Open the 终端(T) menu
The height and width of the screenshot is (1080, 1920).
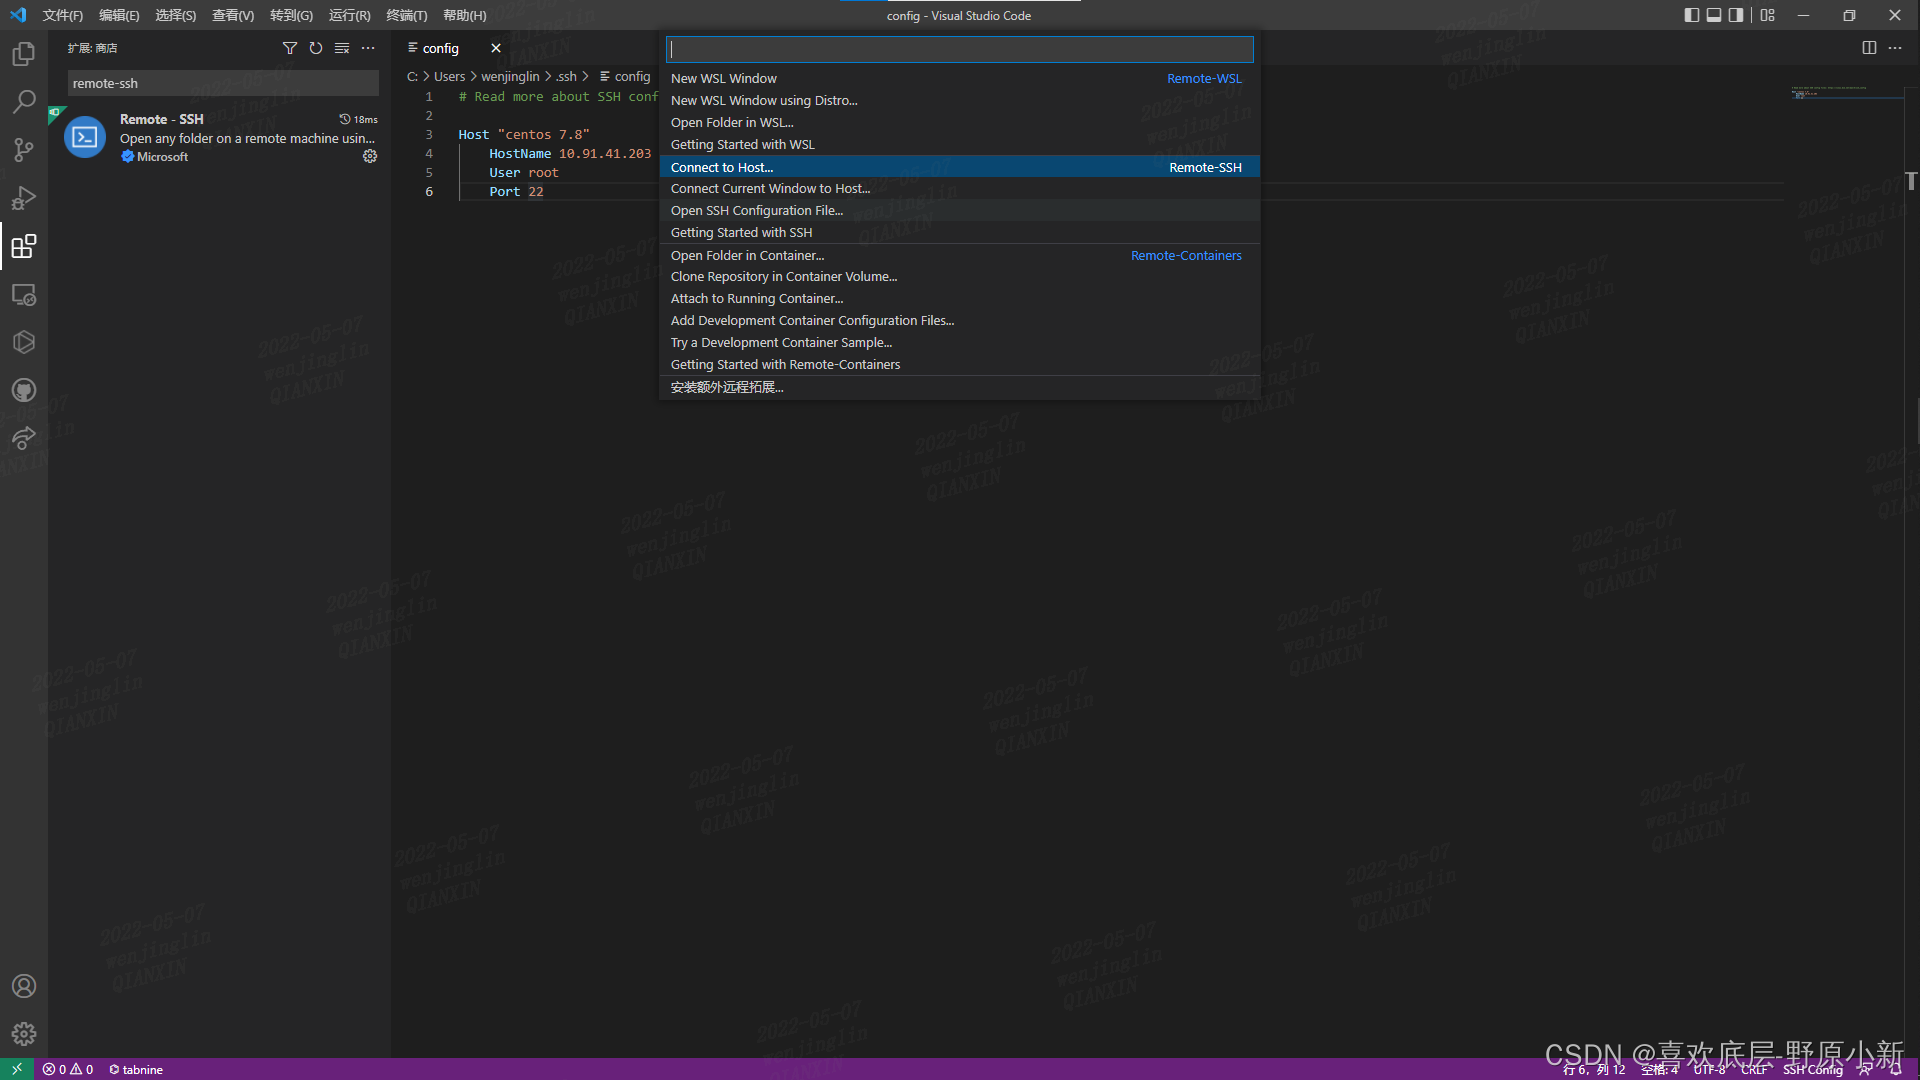pos(407,15)
